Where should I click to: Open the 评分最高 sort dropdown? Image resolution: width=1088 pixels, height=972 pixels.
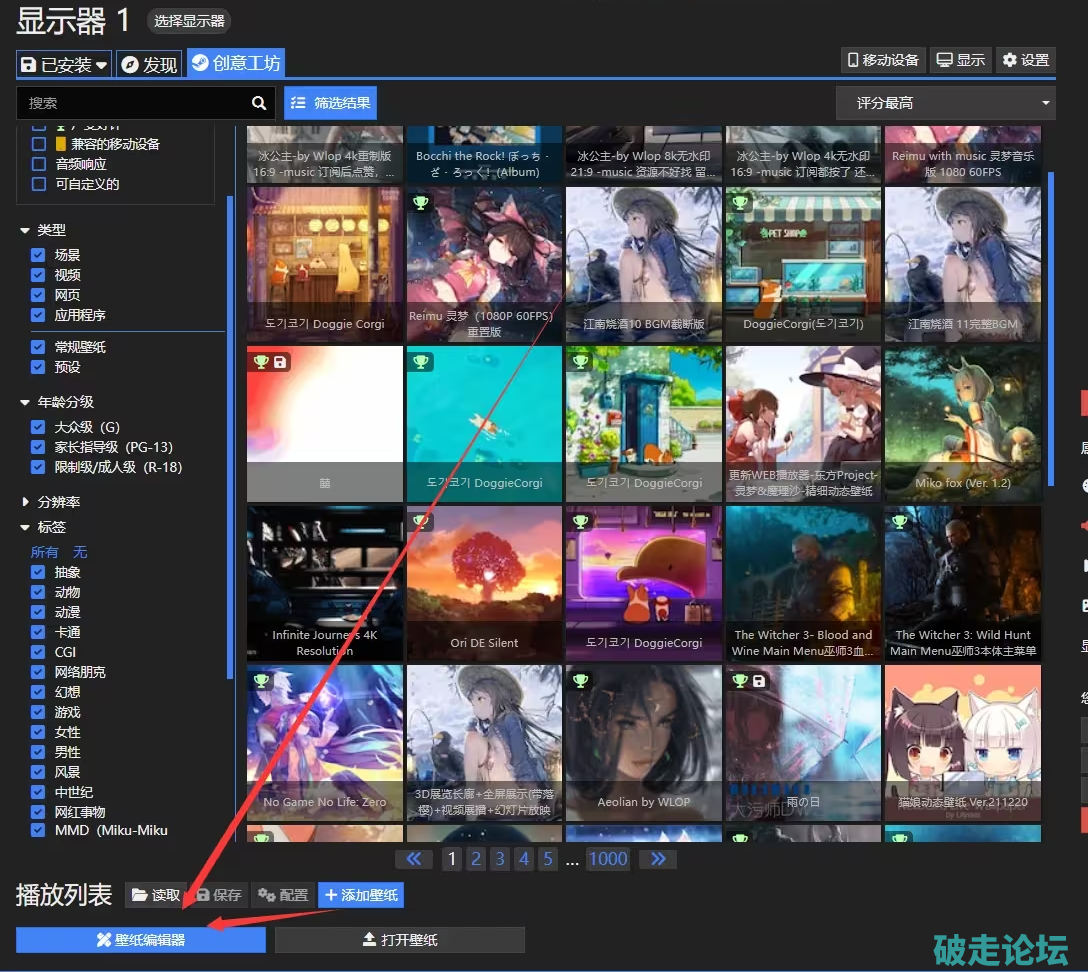point(945,103)
